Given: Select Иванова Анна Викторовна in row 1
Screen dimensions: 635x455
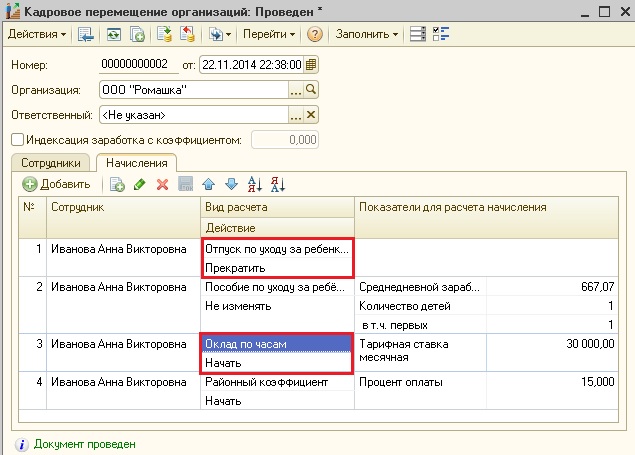Looking at the screenshot, I should pos(124,257).
